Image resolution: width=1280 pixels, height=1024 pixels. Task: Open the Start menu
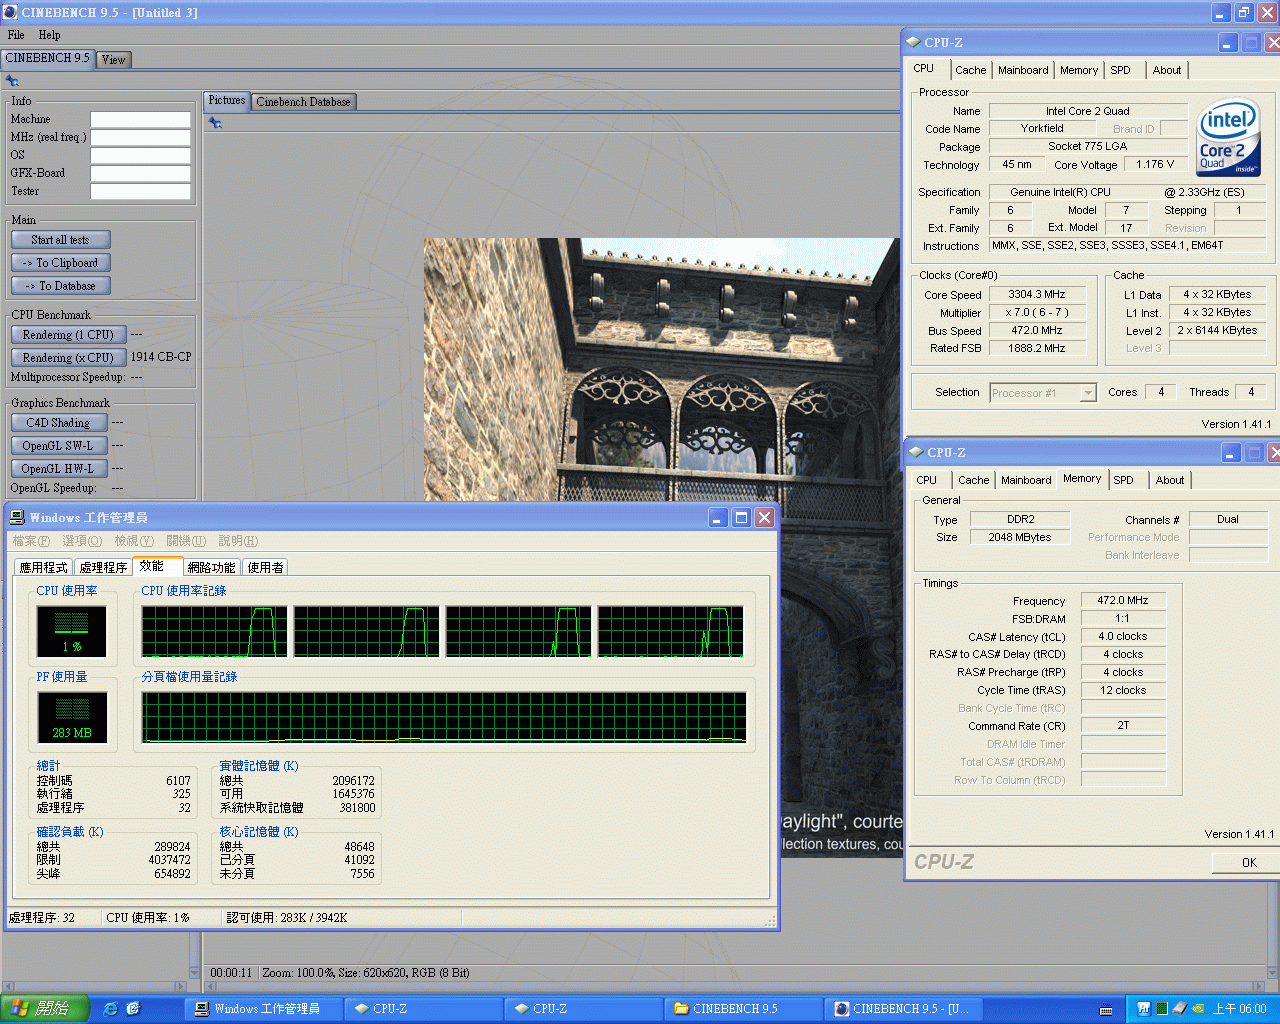pyautogui.click(x=45, y=1008)
